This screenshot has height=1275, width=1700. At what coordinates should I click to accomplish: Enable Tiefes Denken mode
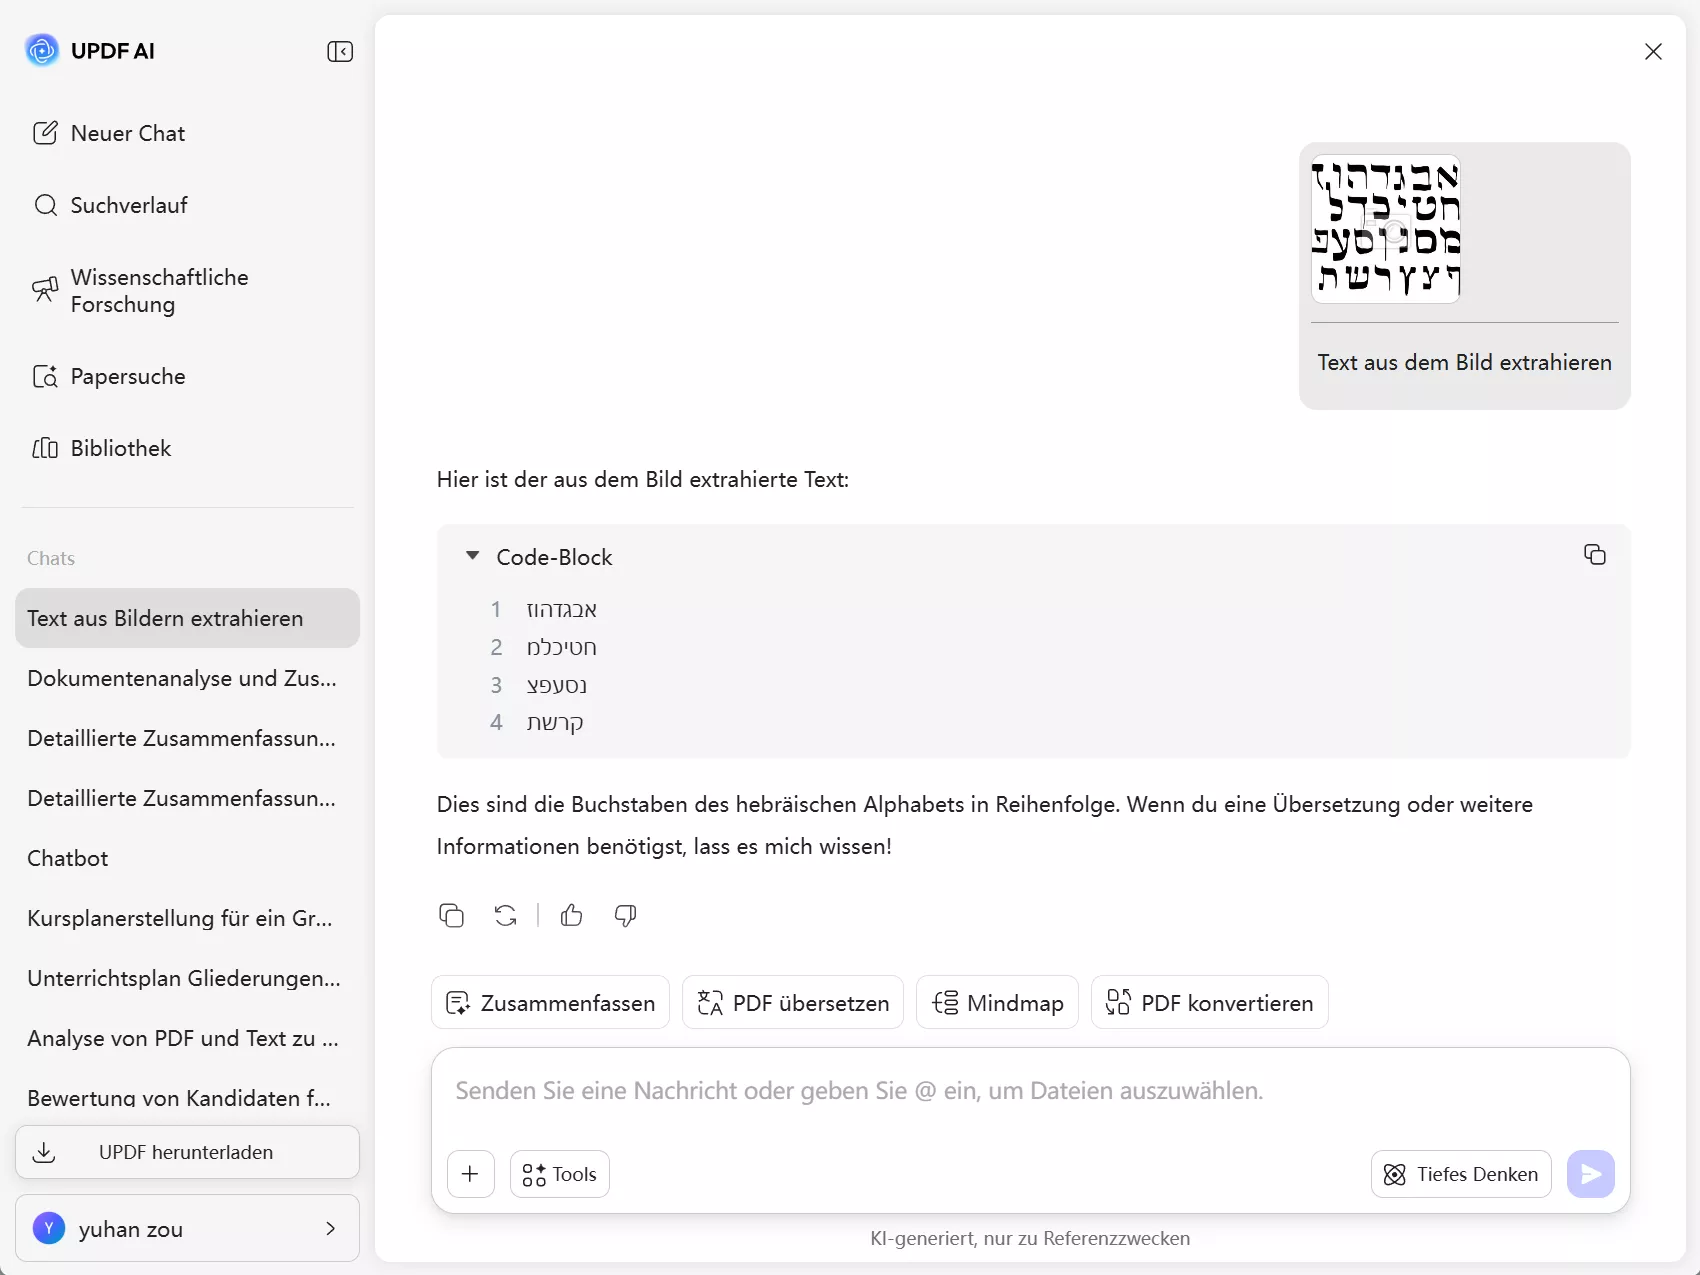pos(1460,1174)
